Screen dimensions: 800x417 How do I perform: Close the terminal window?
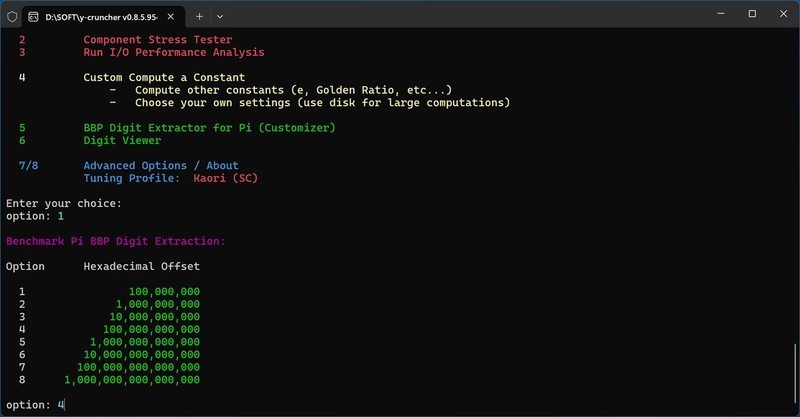coord(781,15)
